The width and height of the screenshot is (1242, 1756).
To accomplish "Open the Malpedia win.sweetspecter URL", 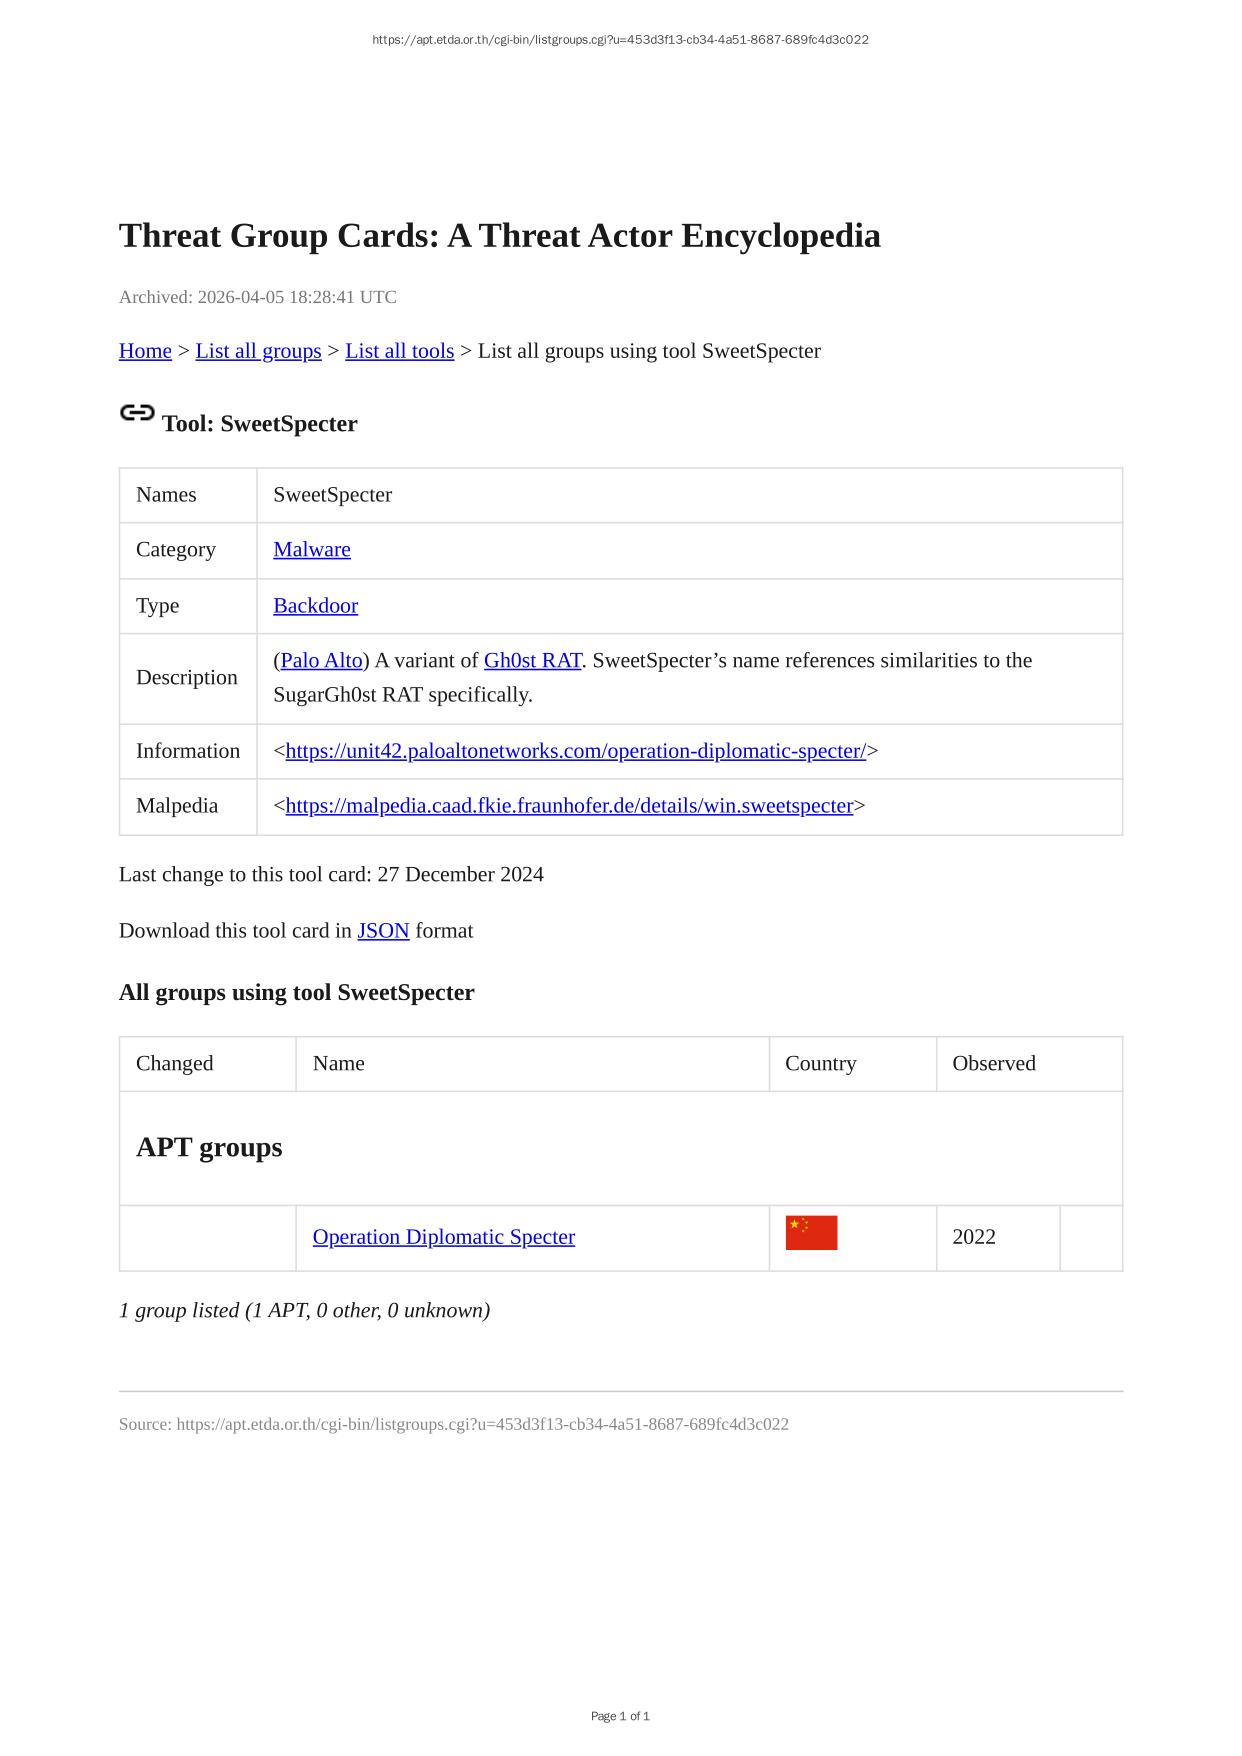I will [x=569, y=805].
